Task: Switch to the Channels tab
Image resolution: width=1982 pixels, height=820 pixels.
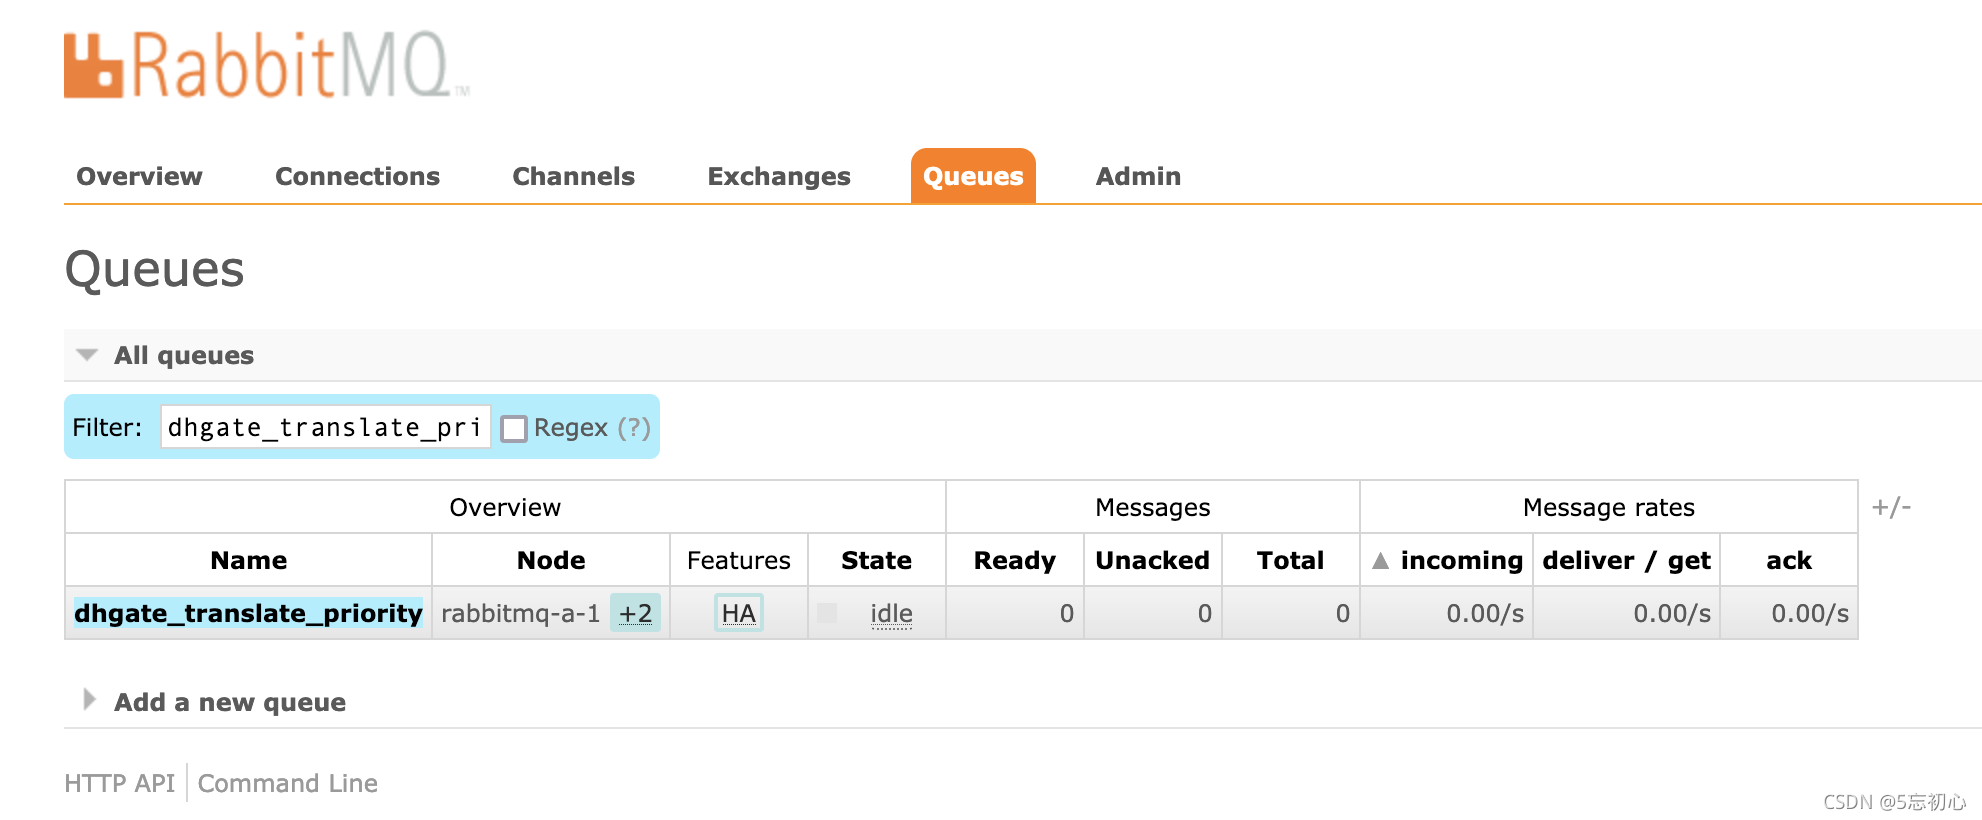Action: [x=573, y=176]
